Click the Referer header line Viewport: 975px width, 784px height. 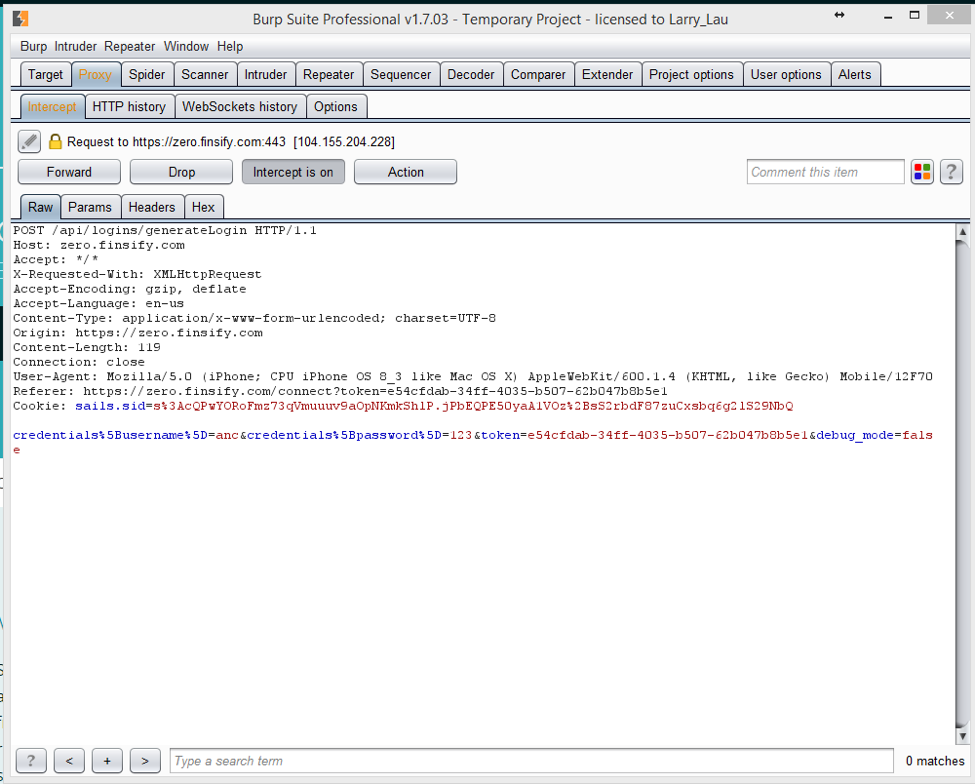340,391
